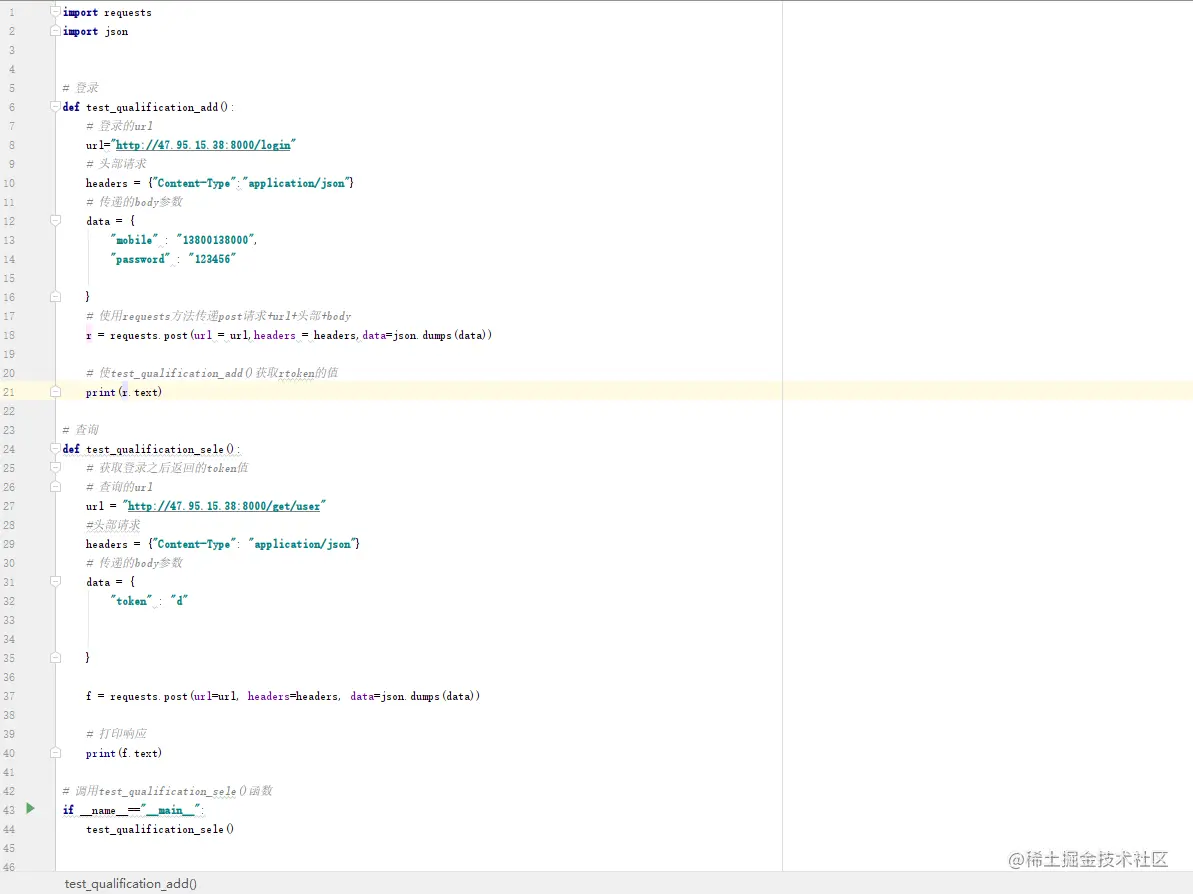
Task: Click the fold marker at print(r.text) line
Action: [56, 392]
